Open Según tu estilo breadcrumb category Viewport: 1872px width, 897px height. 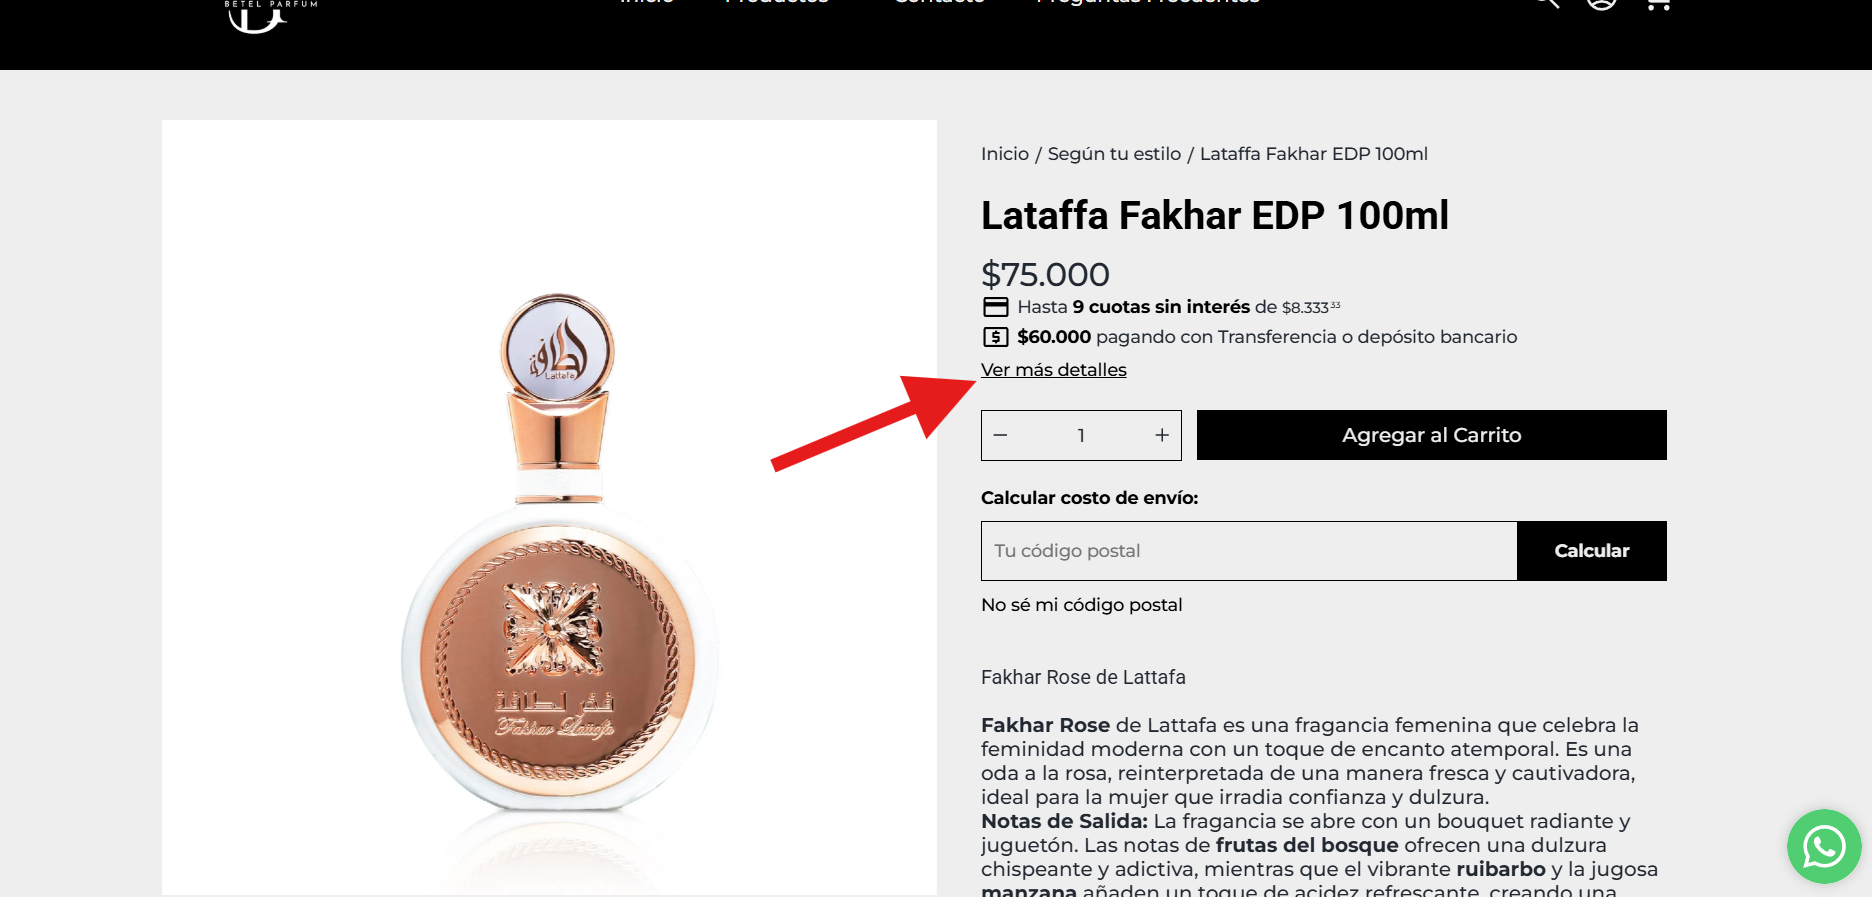tap(1114, 154)
